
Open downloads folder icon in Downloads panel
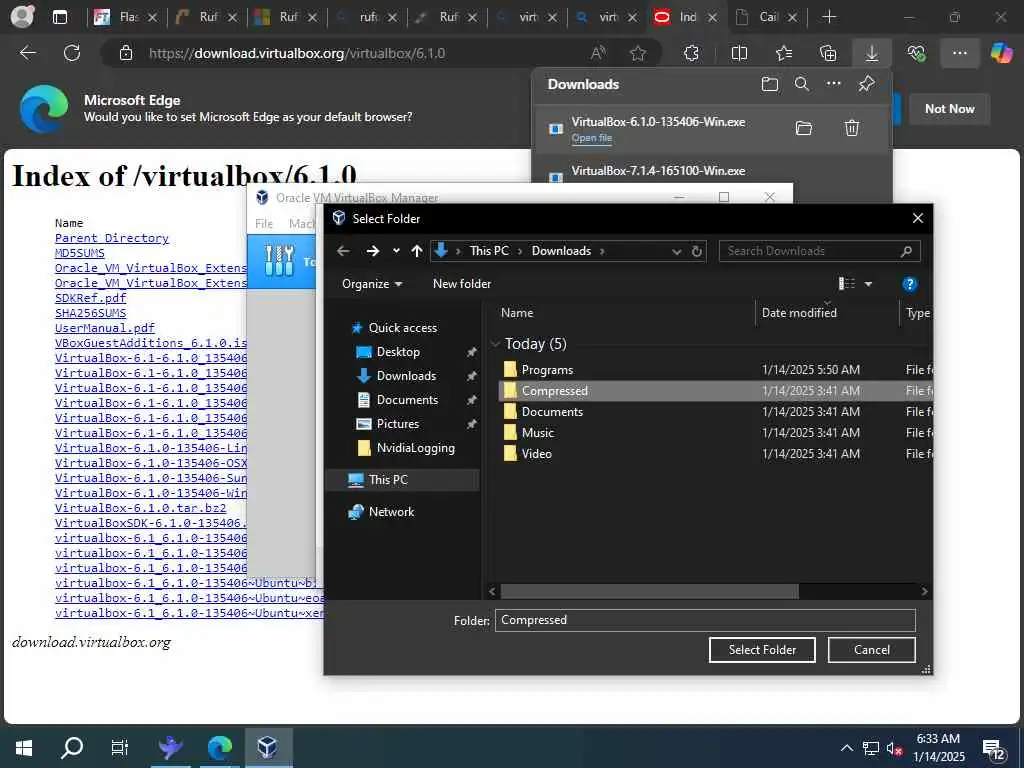click(770, 84)
